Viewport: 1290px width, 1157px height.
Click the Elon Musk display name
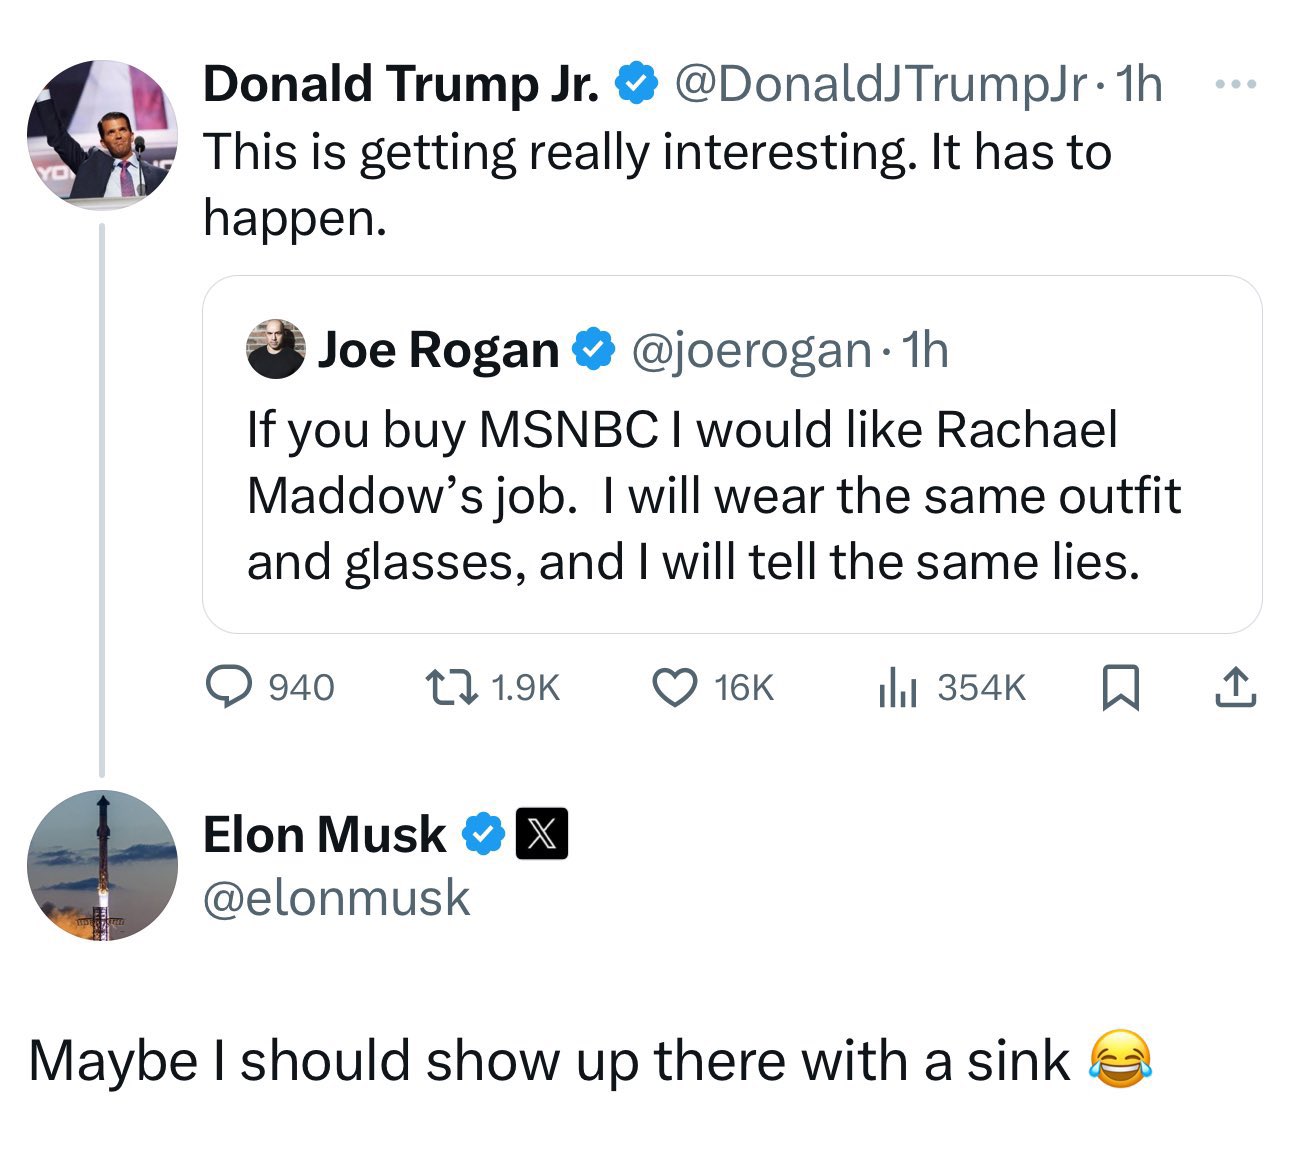(324, 834)
